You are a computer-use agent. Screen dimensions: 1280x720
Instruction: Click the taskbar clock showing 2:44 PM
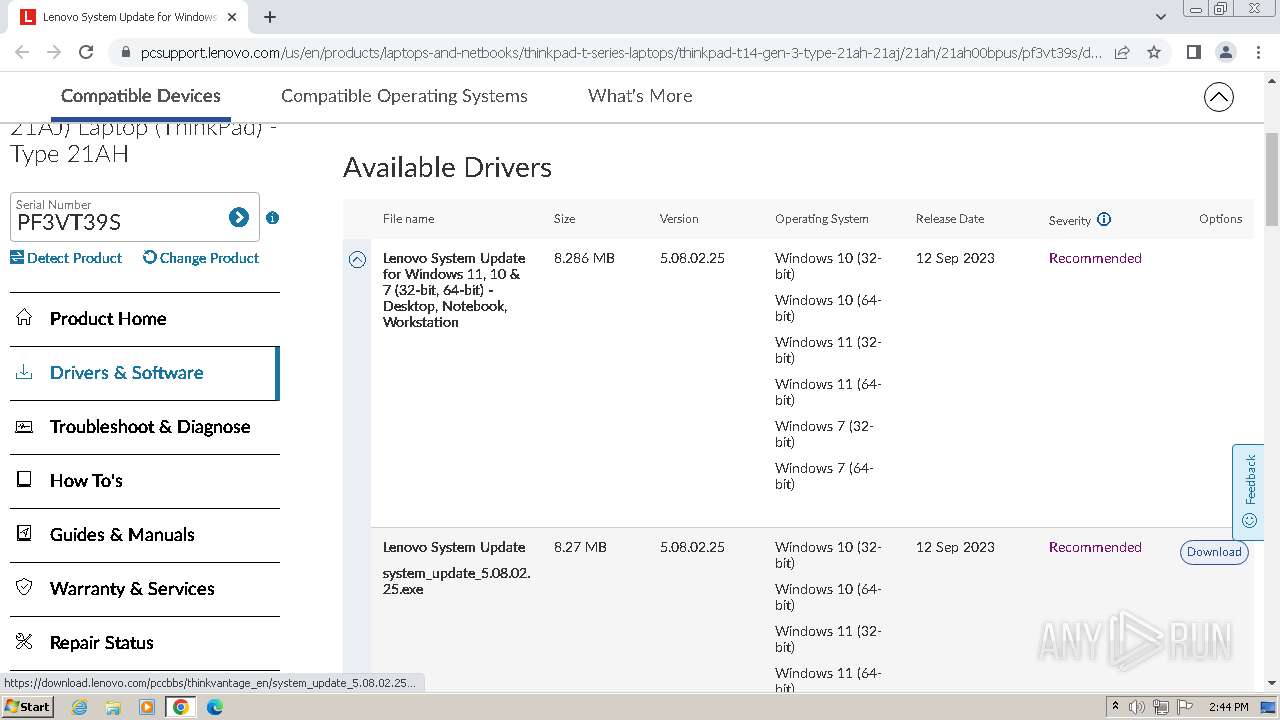(x=1228, y=707)
